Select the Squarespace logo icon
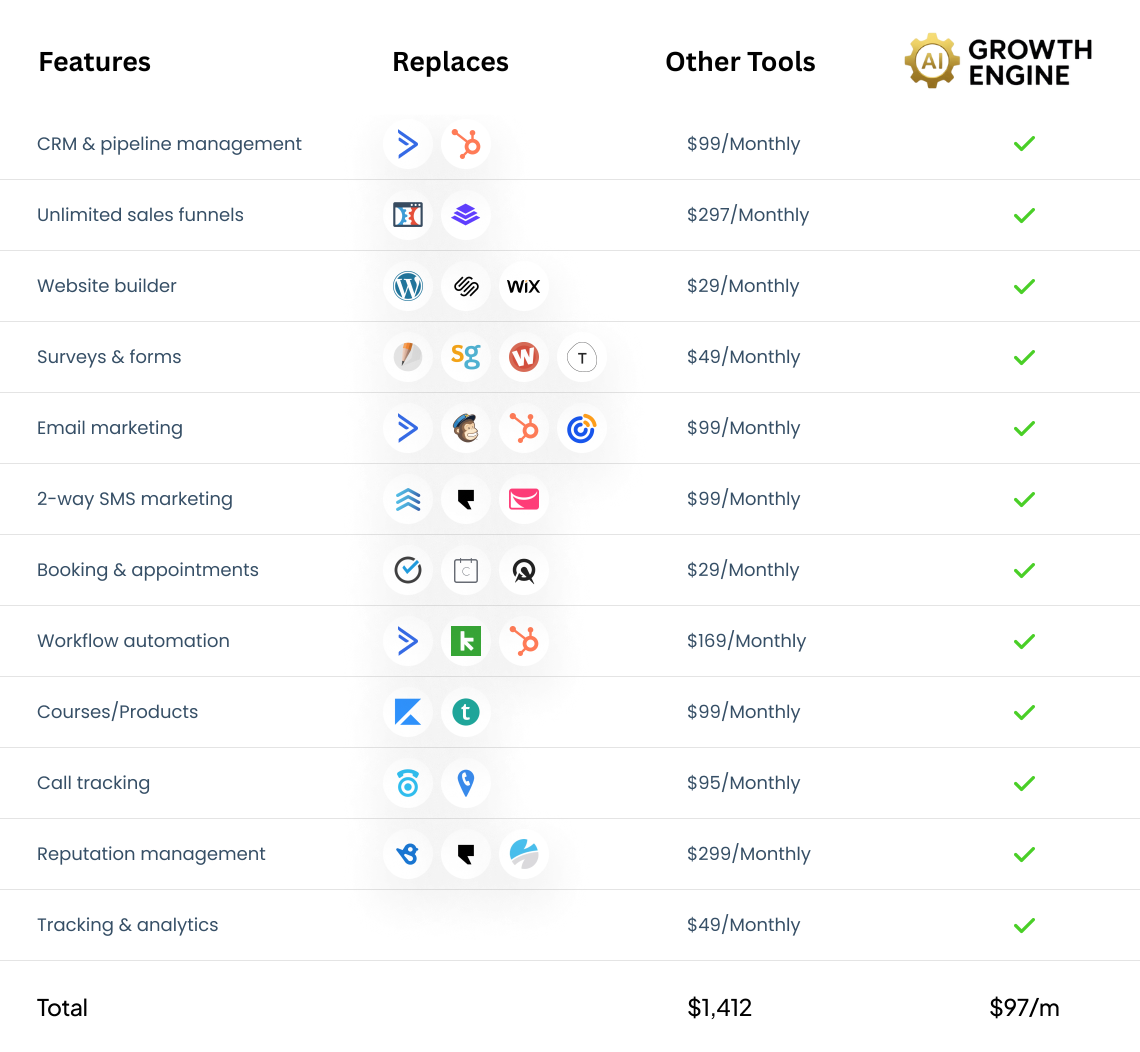 click(466, 286)
